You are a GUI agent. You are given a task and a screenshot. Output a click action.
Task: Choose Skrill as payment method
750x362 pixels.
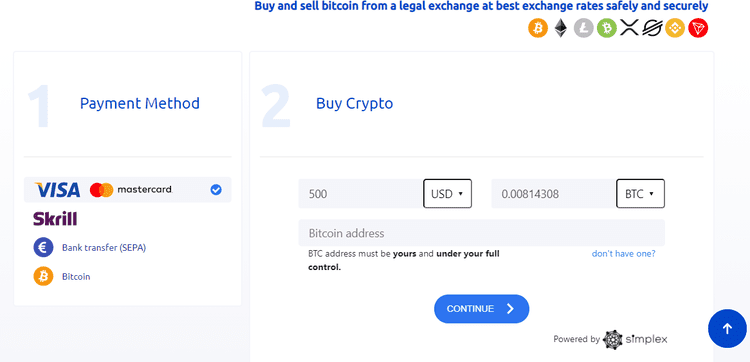pos(55,219)
